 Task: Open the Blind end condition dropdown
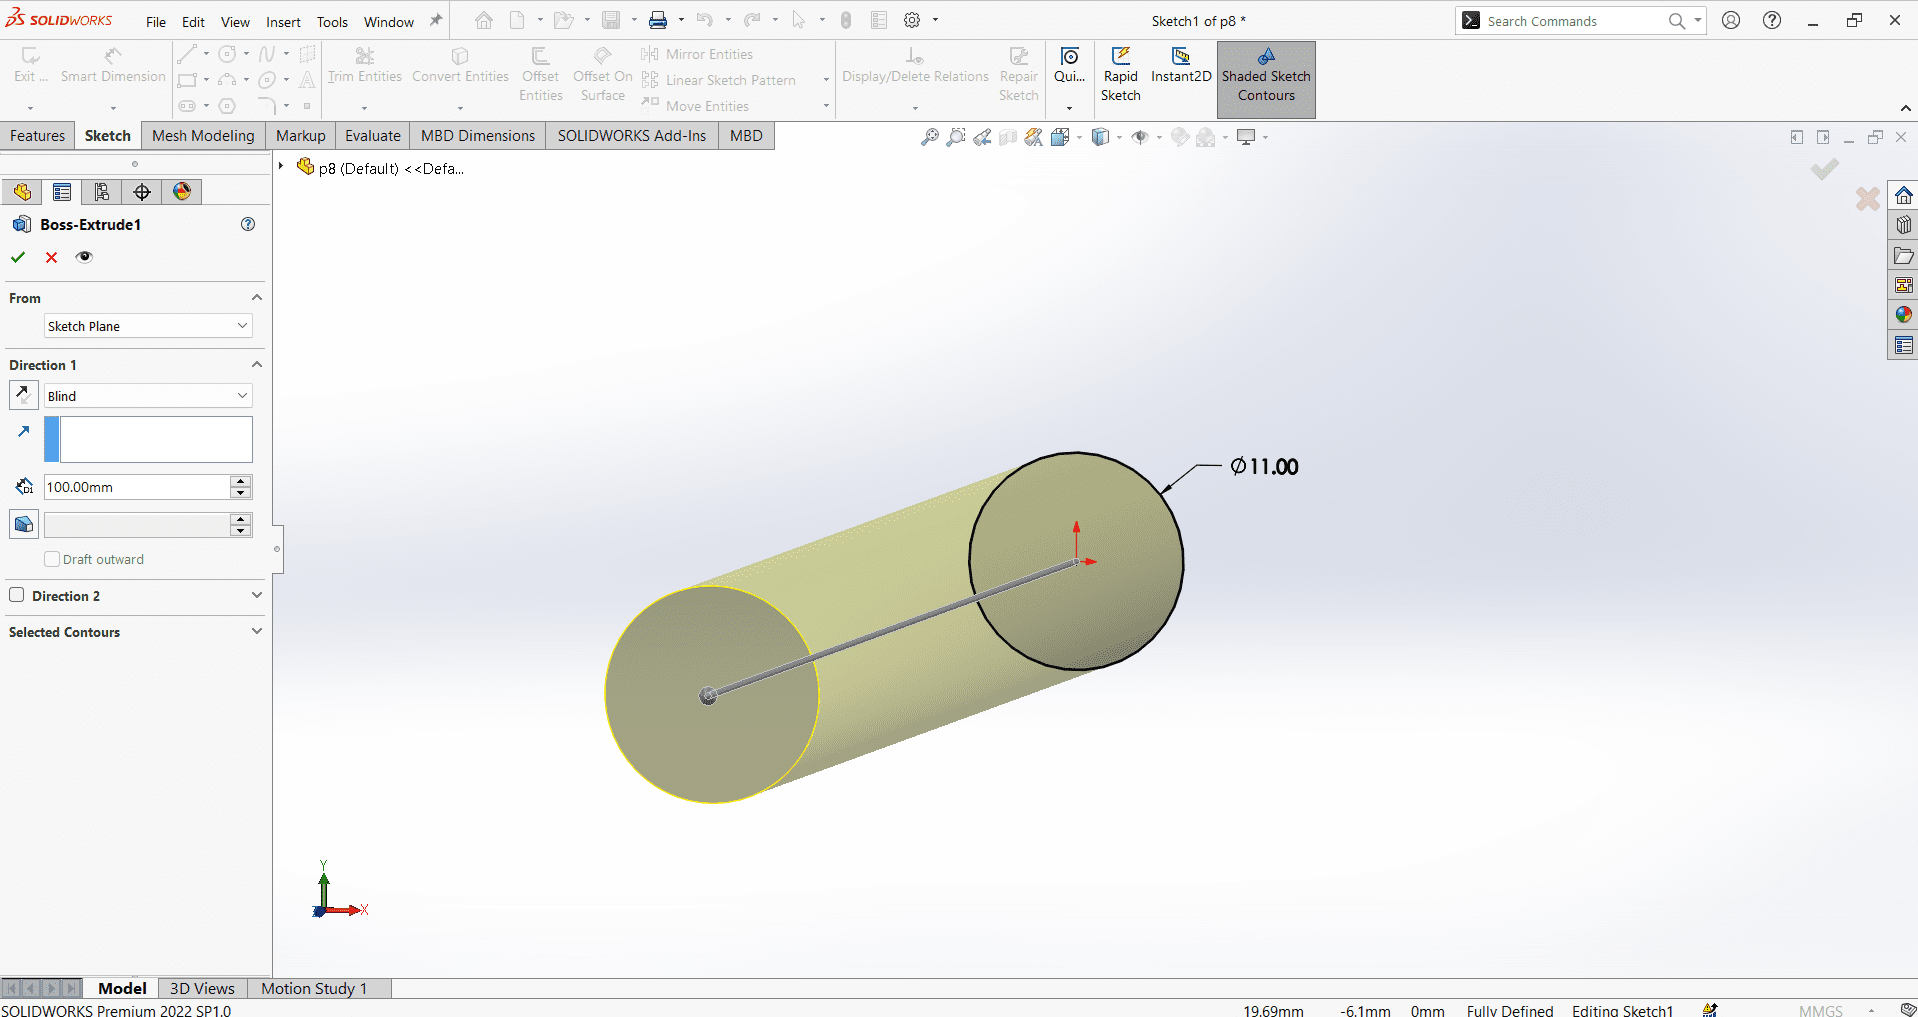148,396
